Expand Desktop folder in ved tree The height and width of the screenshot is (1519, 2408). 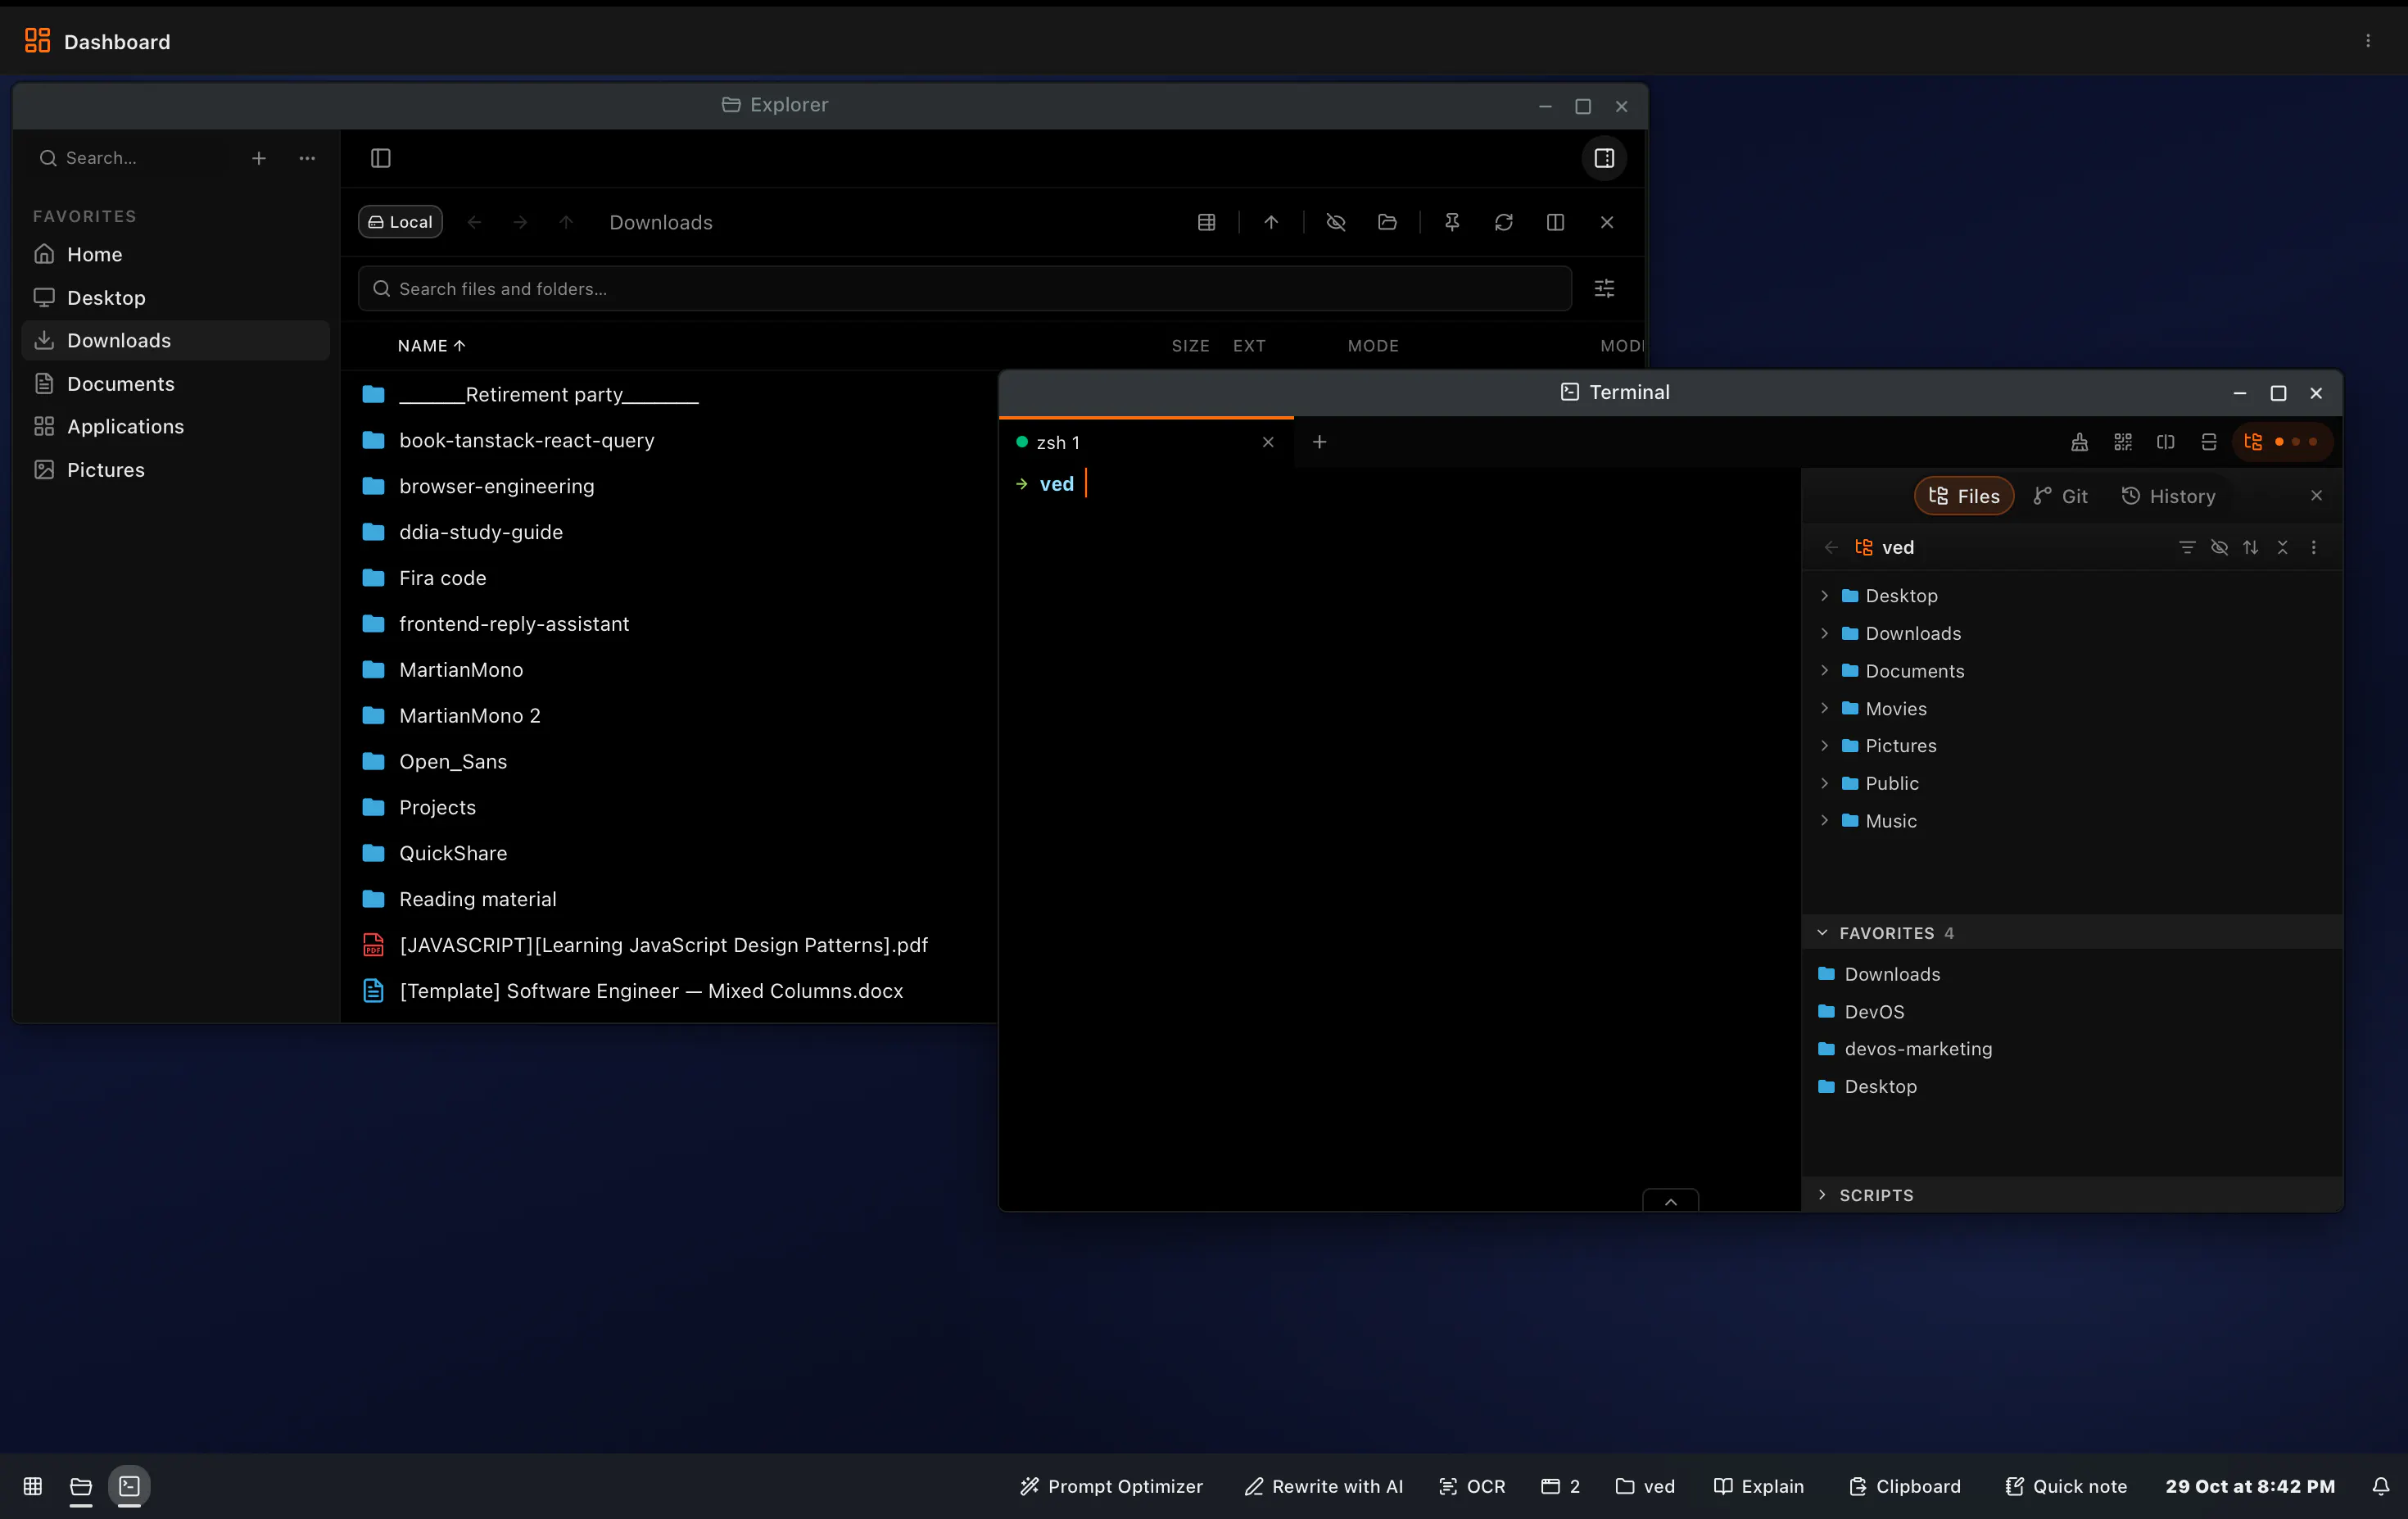pos(1824,596)
